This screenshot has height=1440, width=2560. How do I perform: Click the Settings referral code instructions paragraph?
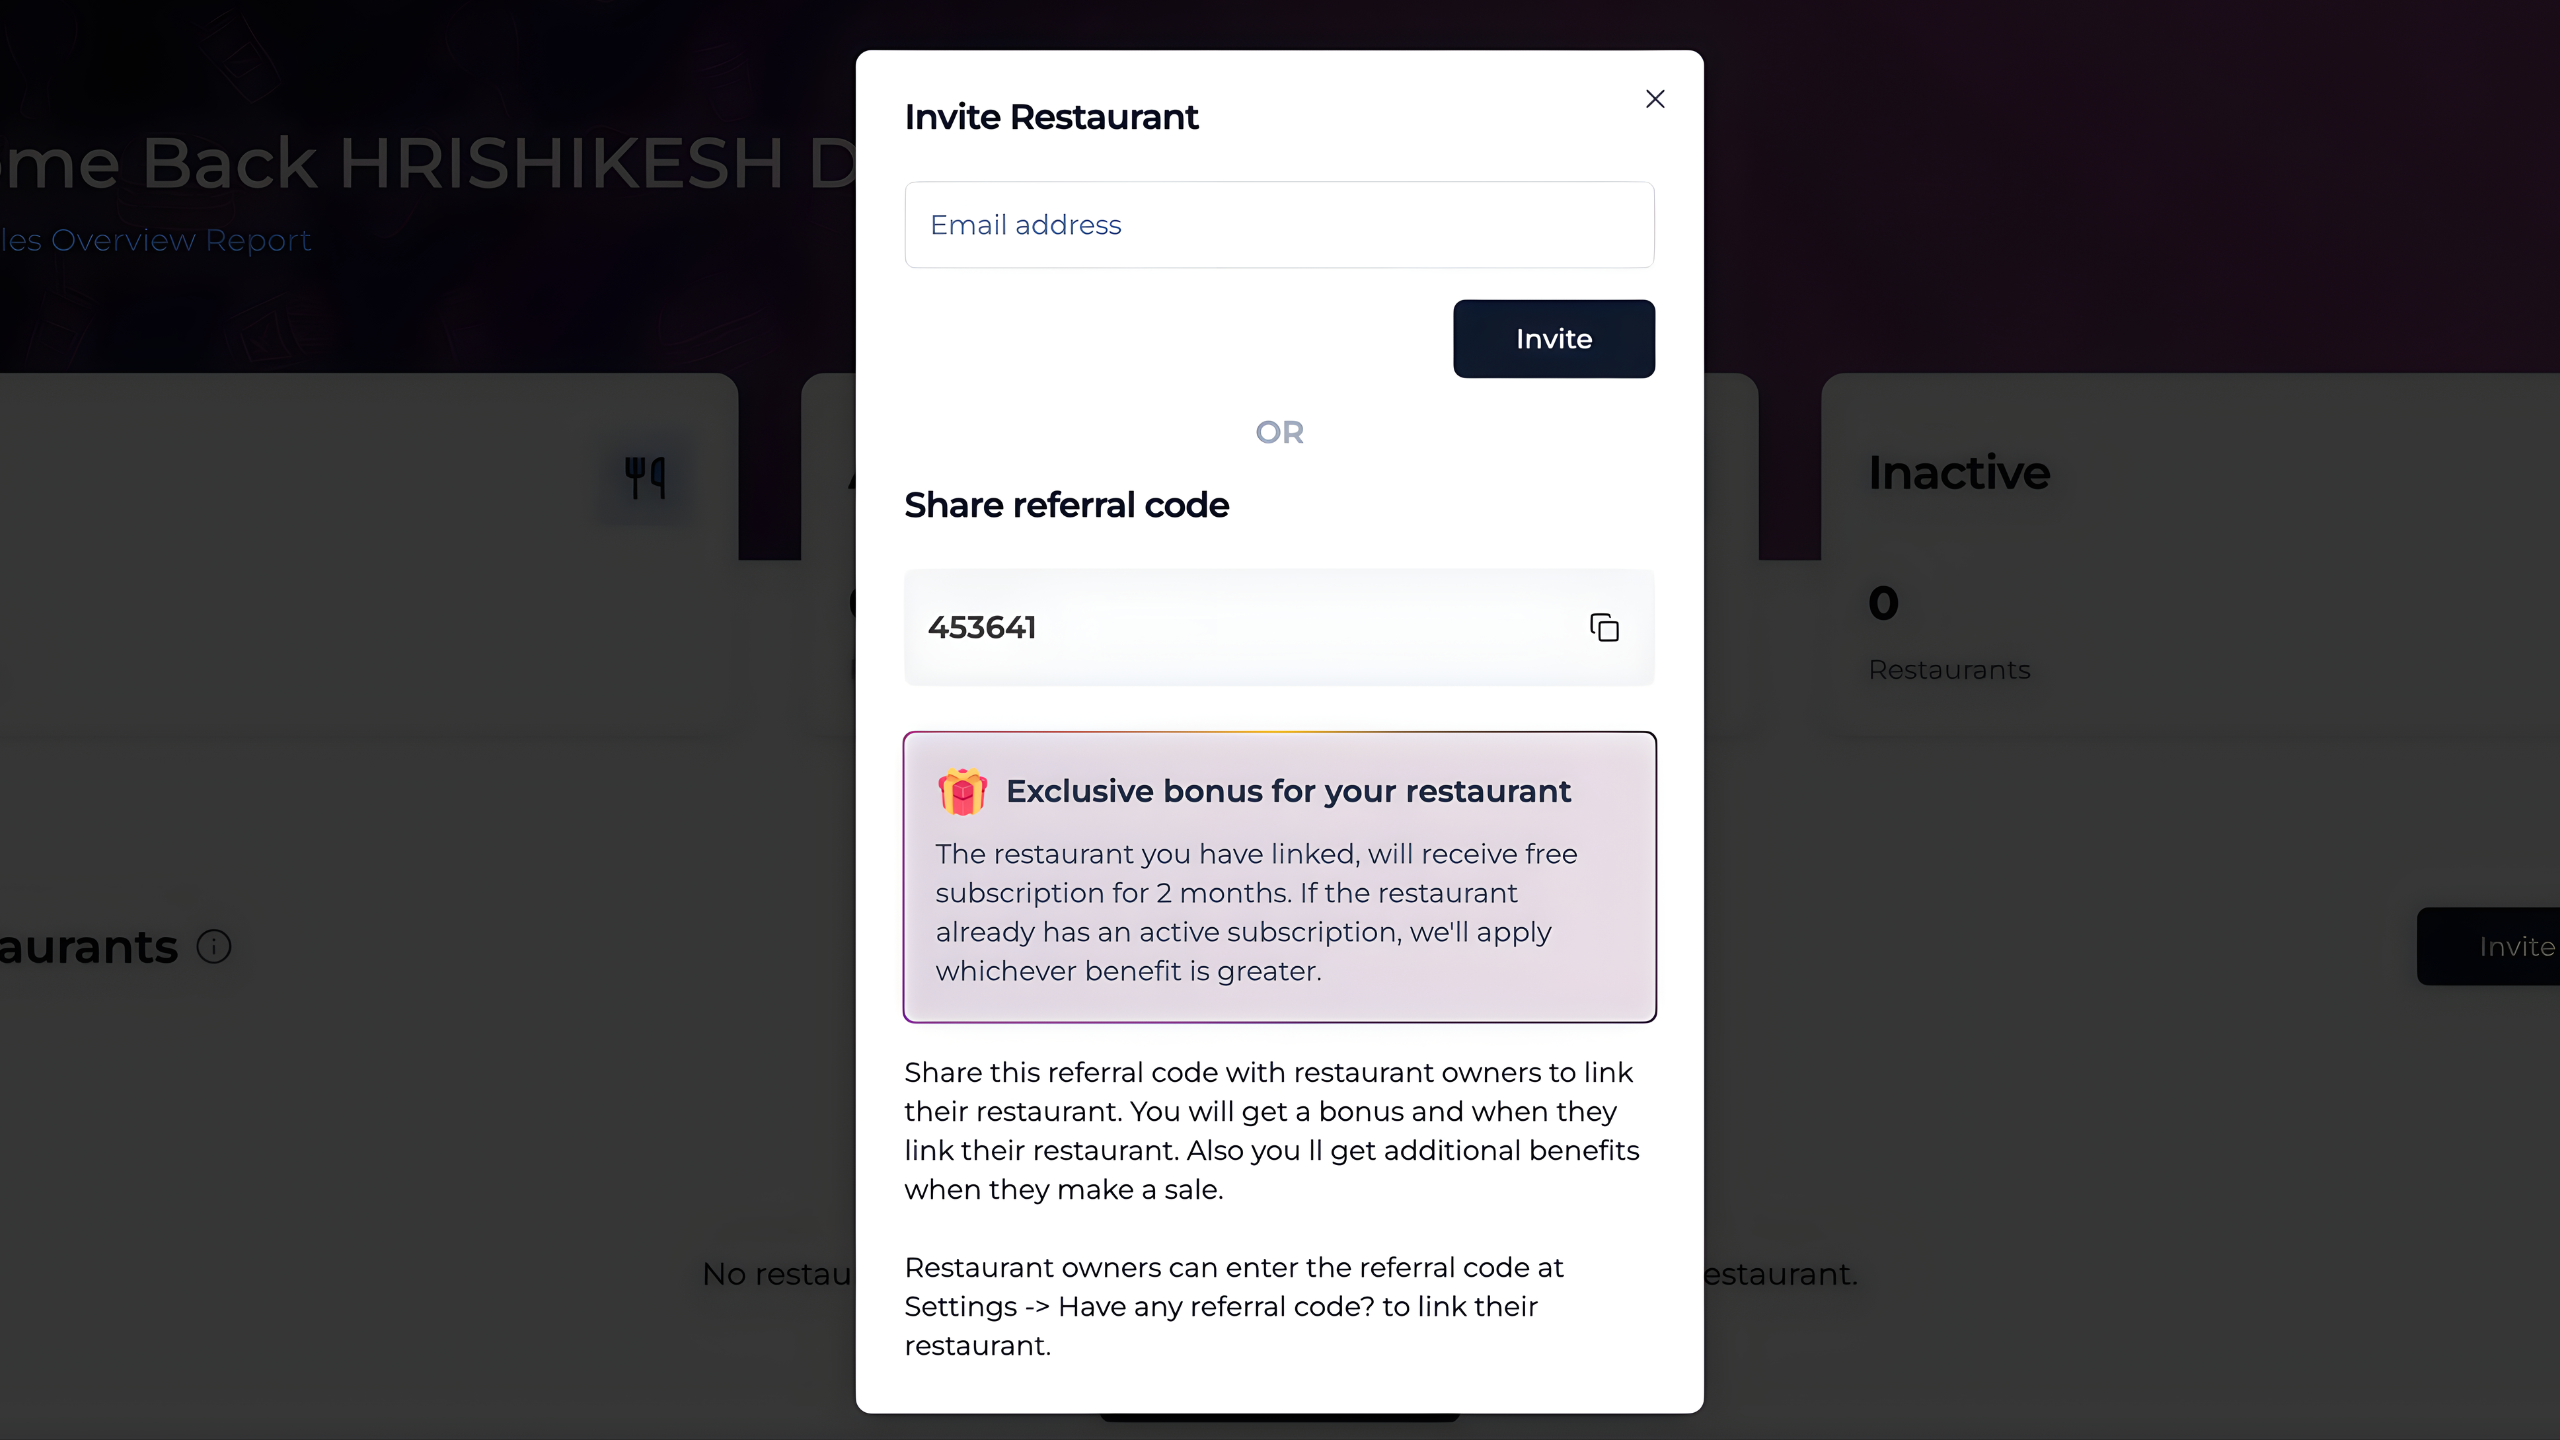click(x=1233, y=1306)
